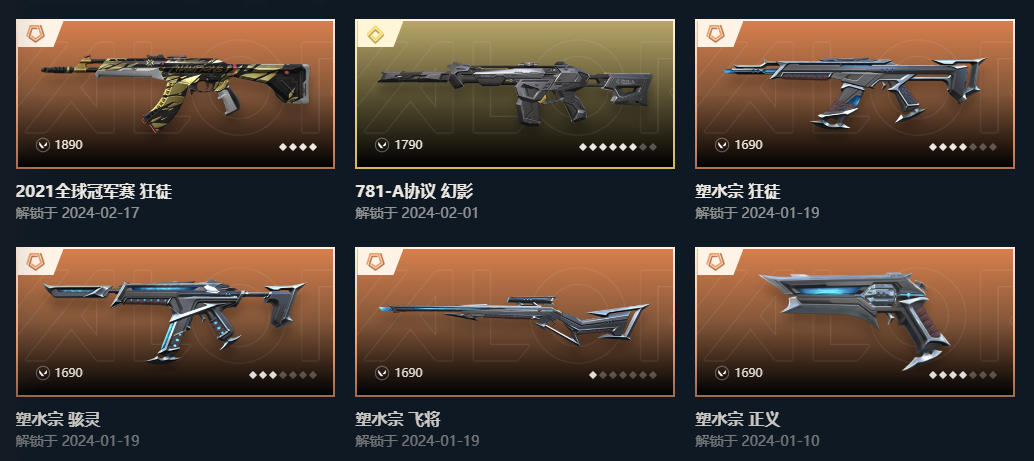Click rarity tier icon on 塑水宗 飞将 card

click(x=375, y=262)
